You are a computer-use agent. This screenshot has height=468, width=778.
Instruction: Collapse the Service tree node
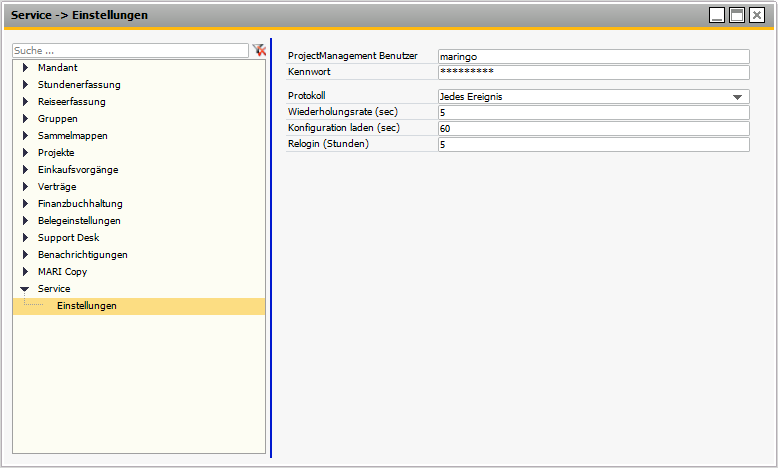click(x=26, y=288)
